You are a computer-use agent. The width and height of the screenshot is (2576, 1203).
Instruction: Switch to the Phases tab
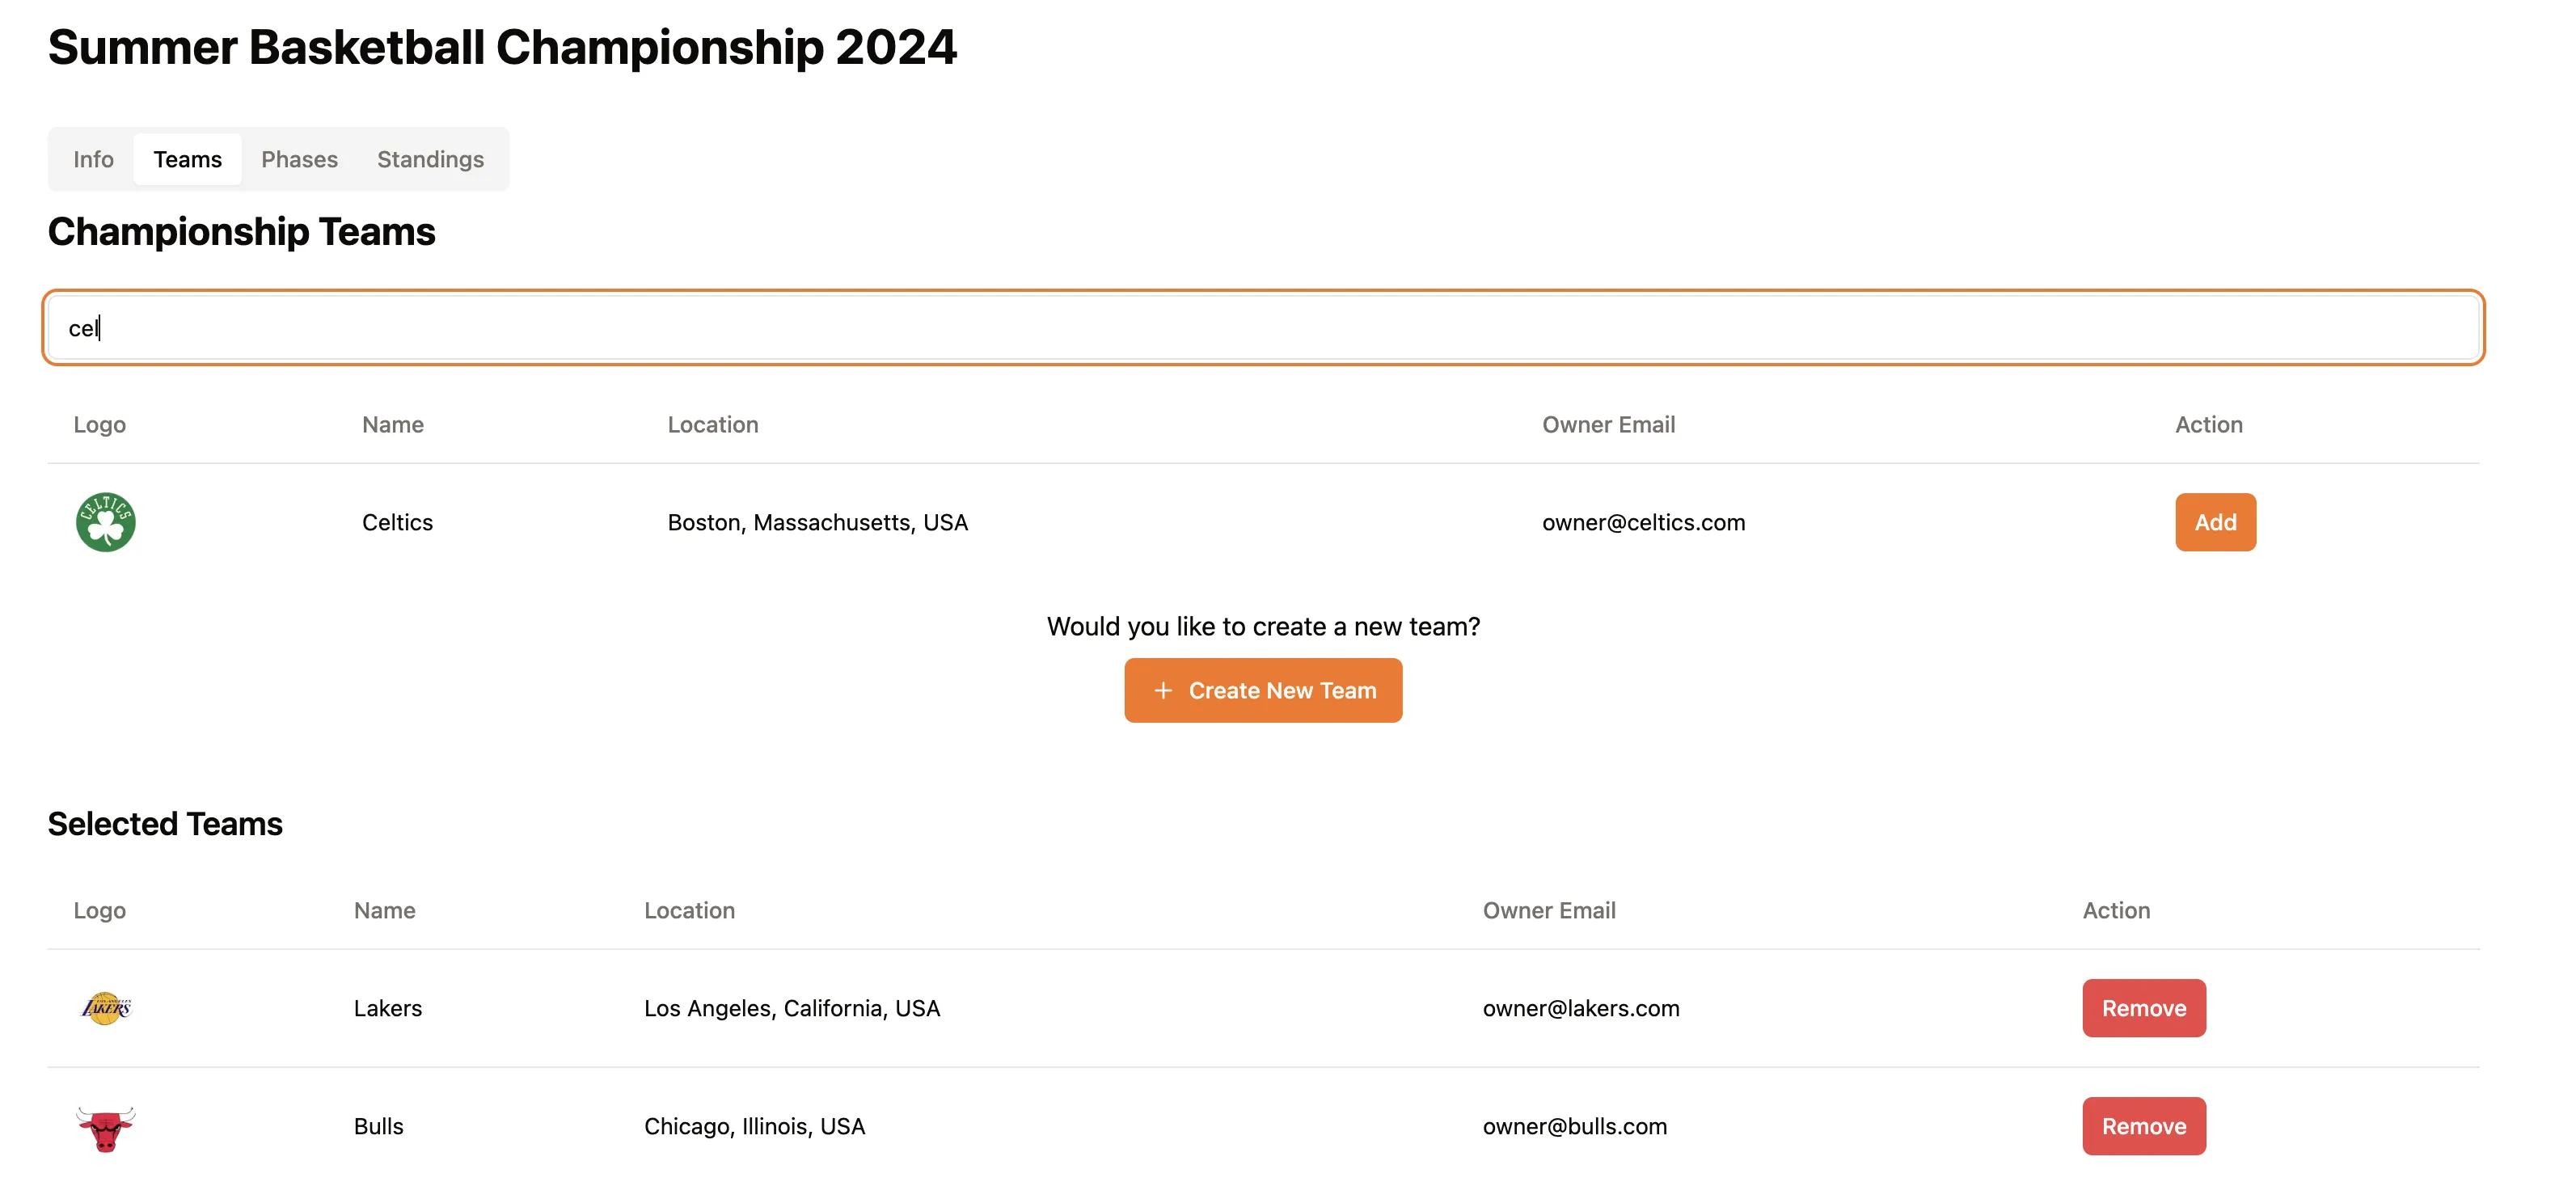pyautogui.click(x=299, y=159)
